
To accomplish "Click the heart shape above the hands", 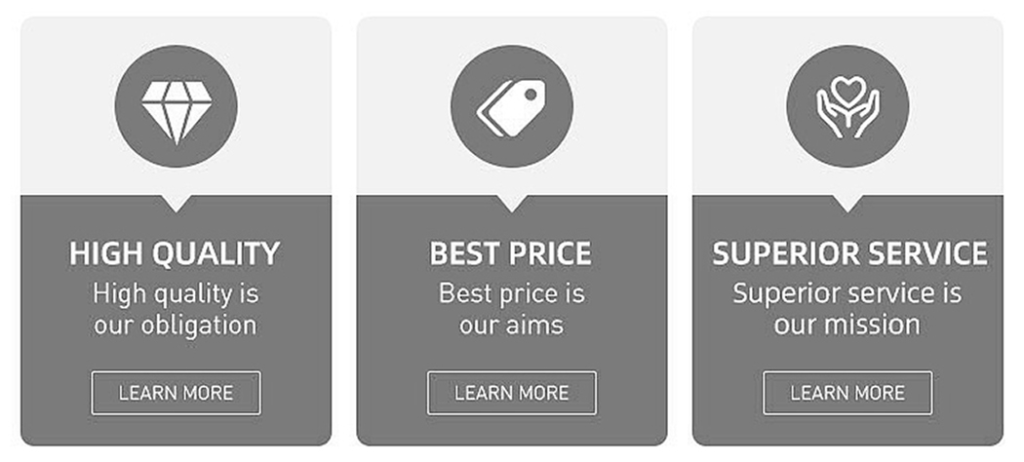I will tap(847, 91).
